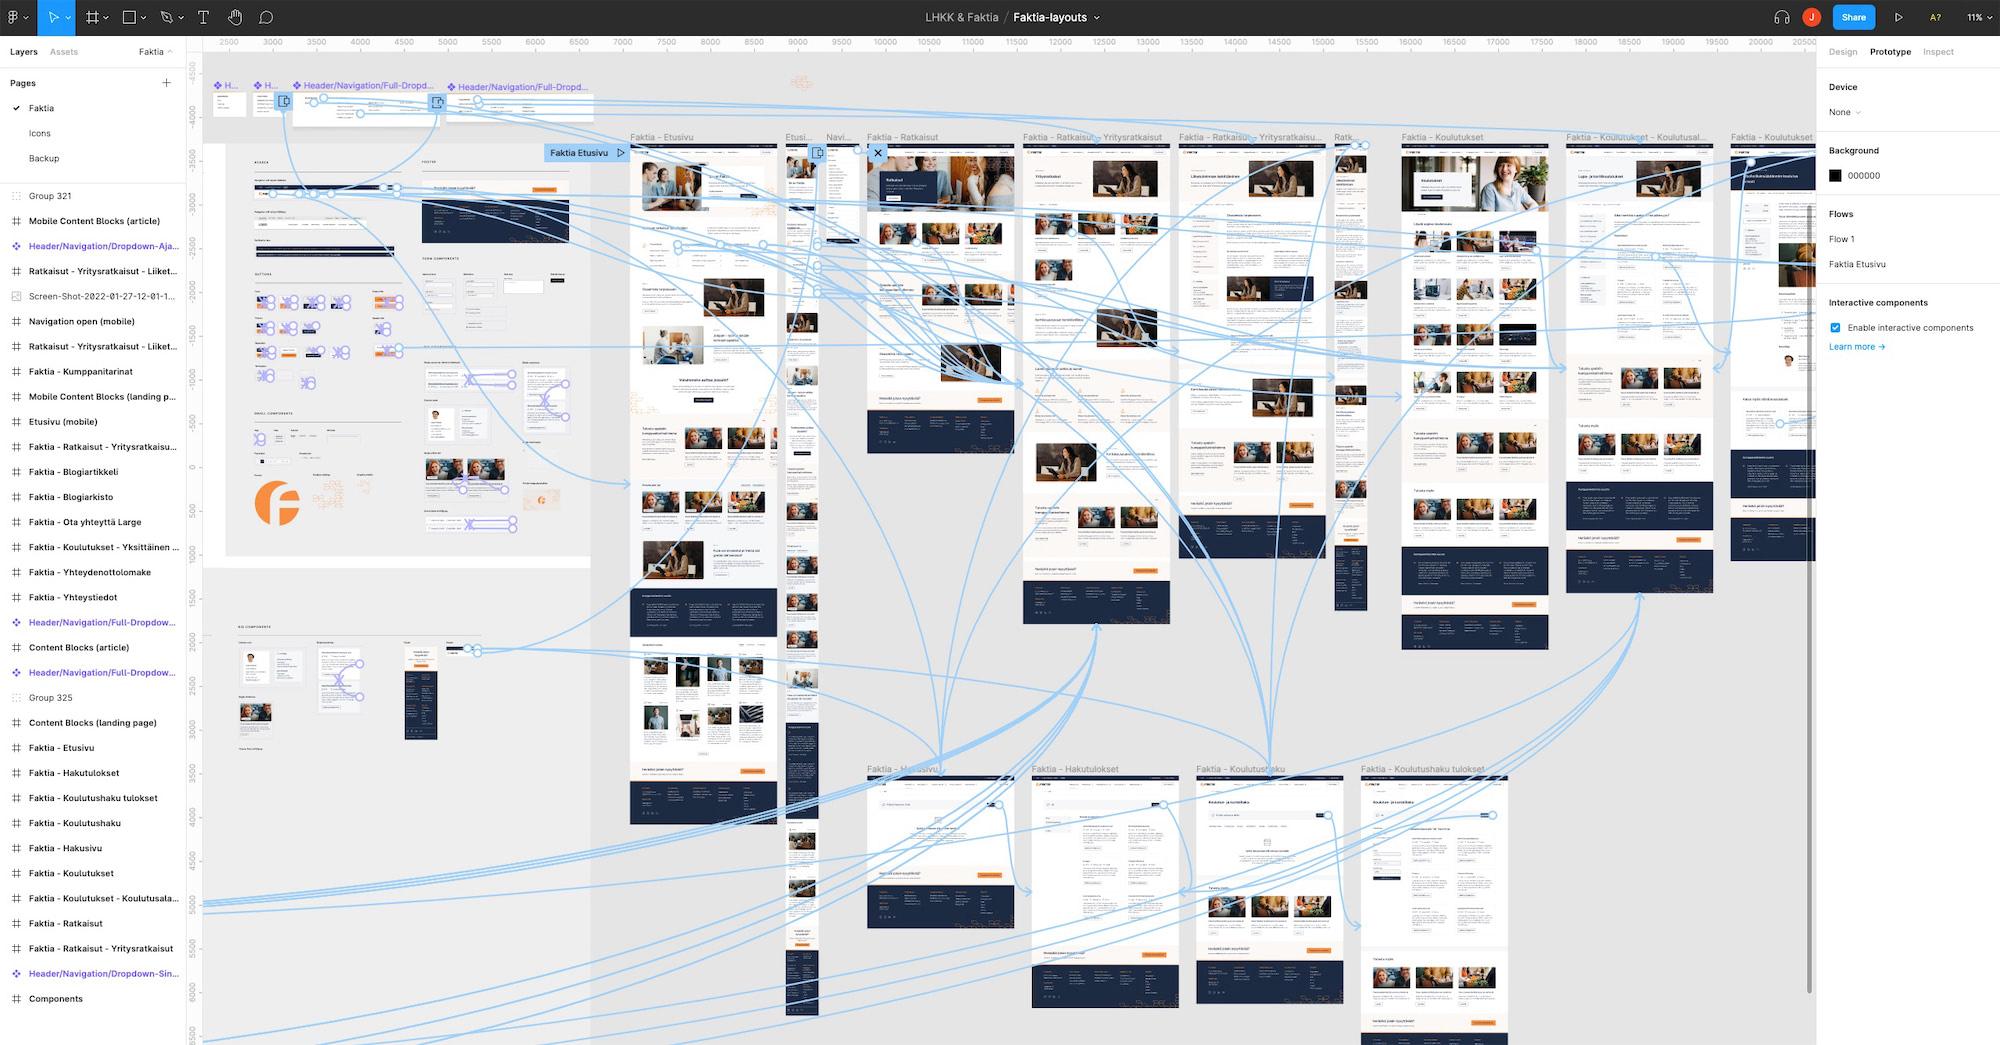The height and width of the screenshot is (1045, 2000).
Task: Disable the interactive components checkbox
Action: (1835, 327)
